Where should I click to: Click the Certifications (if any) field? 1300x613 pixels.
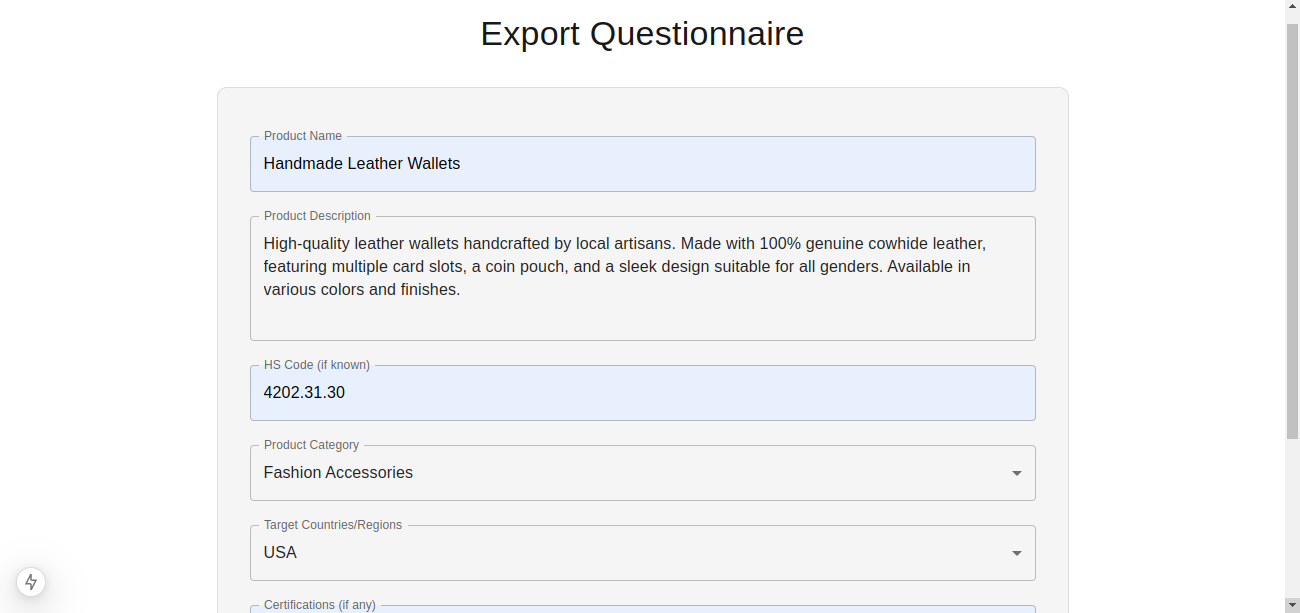click(x=643, y=608)
